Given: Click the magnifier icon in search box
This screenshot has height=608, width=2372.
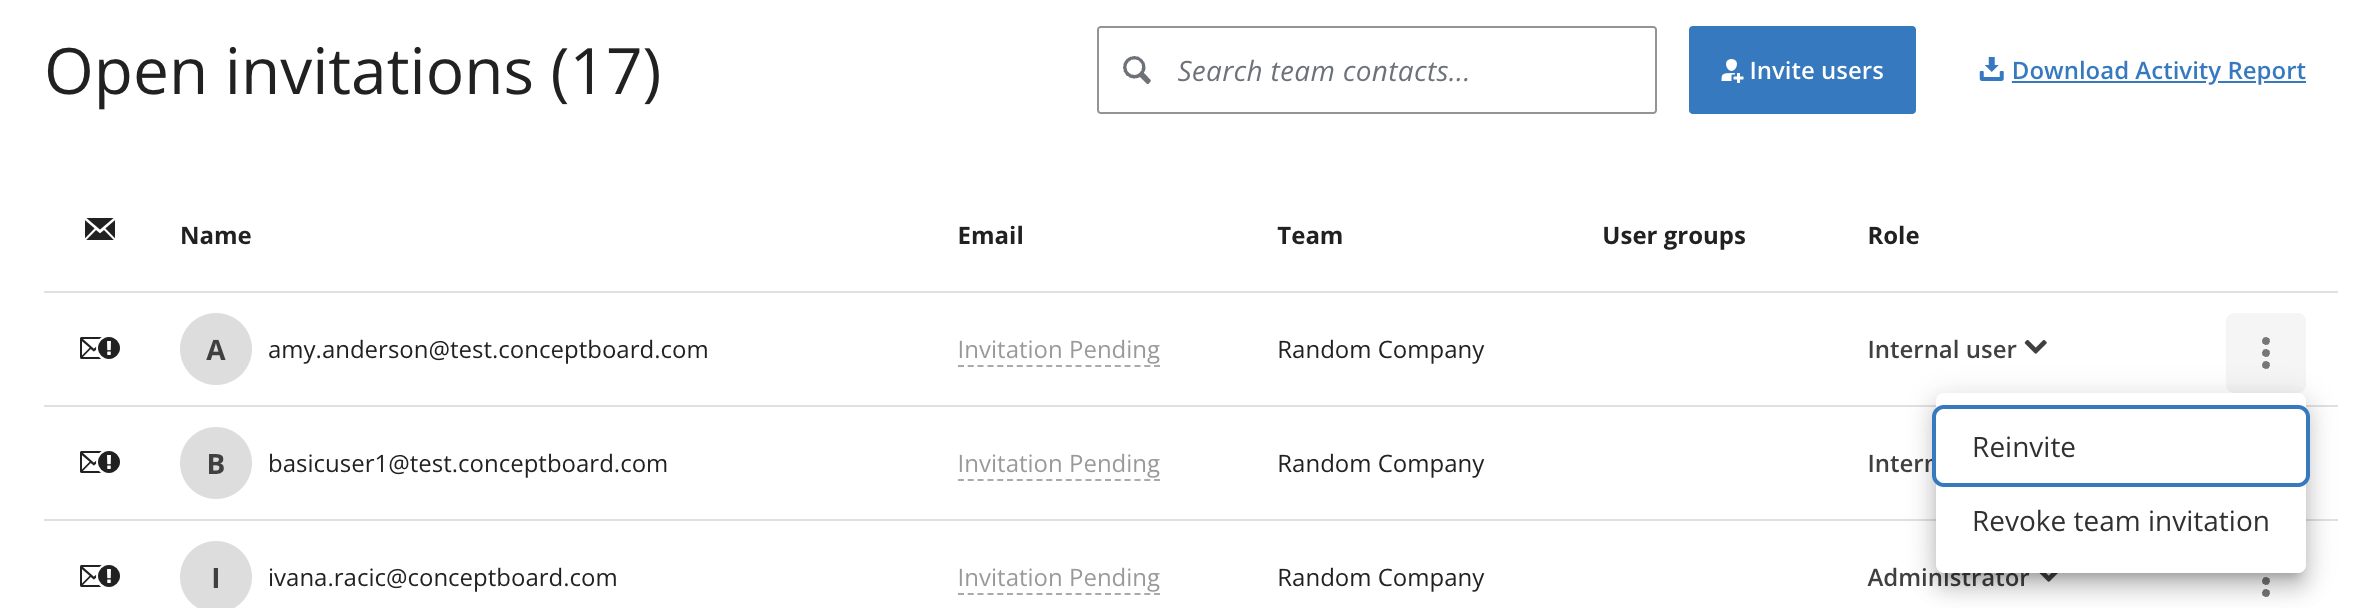Looking at the screenshot, I should 1137,70.
